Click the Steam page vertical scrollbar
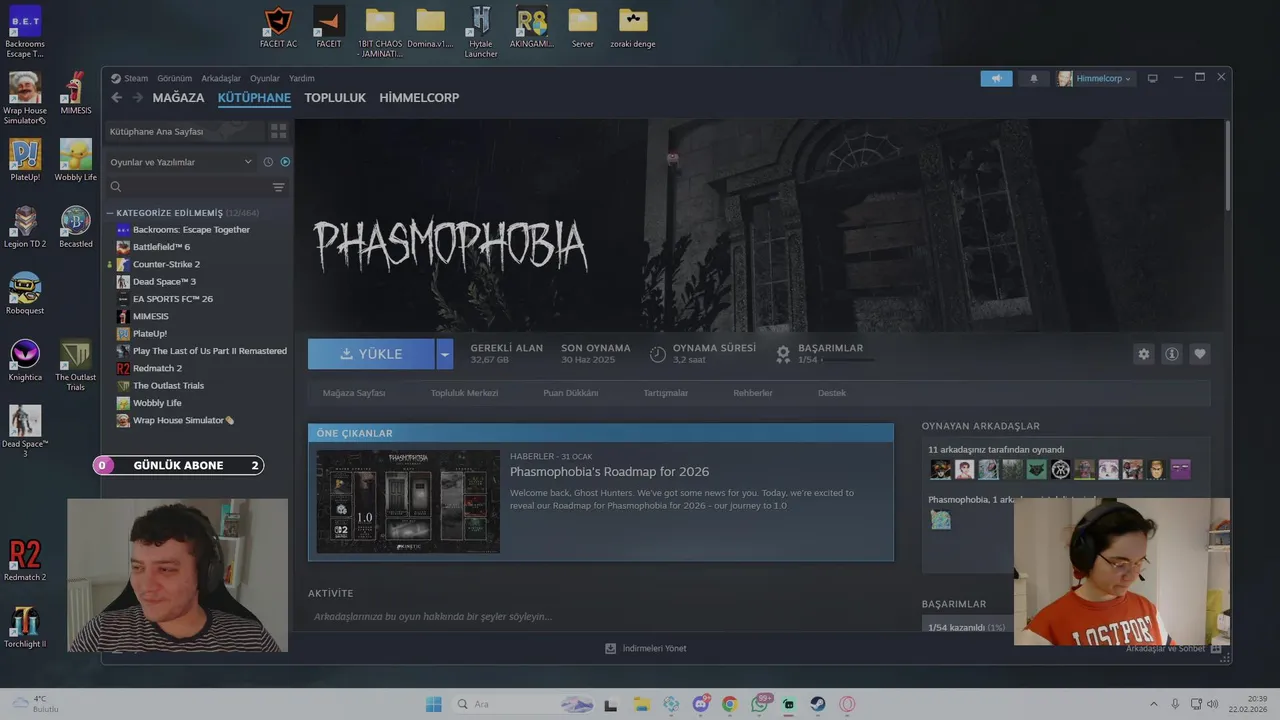 (x=1227, y=166)
